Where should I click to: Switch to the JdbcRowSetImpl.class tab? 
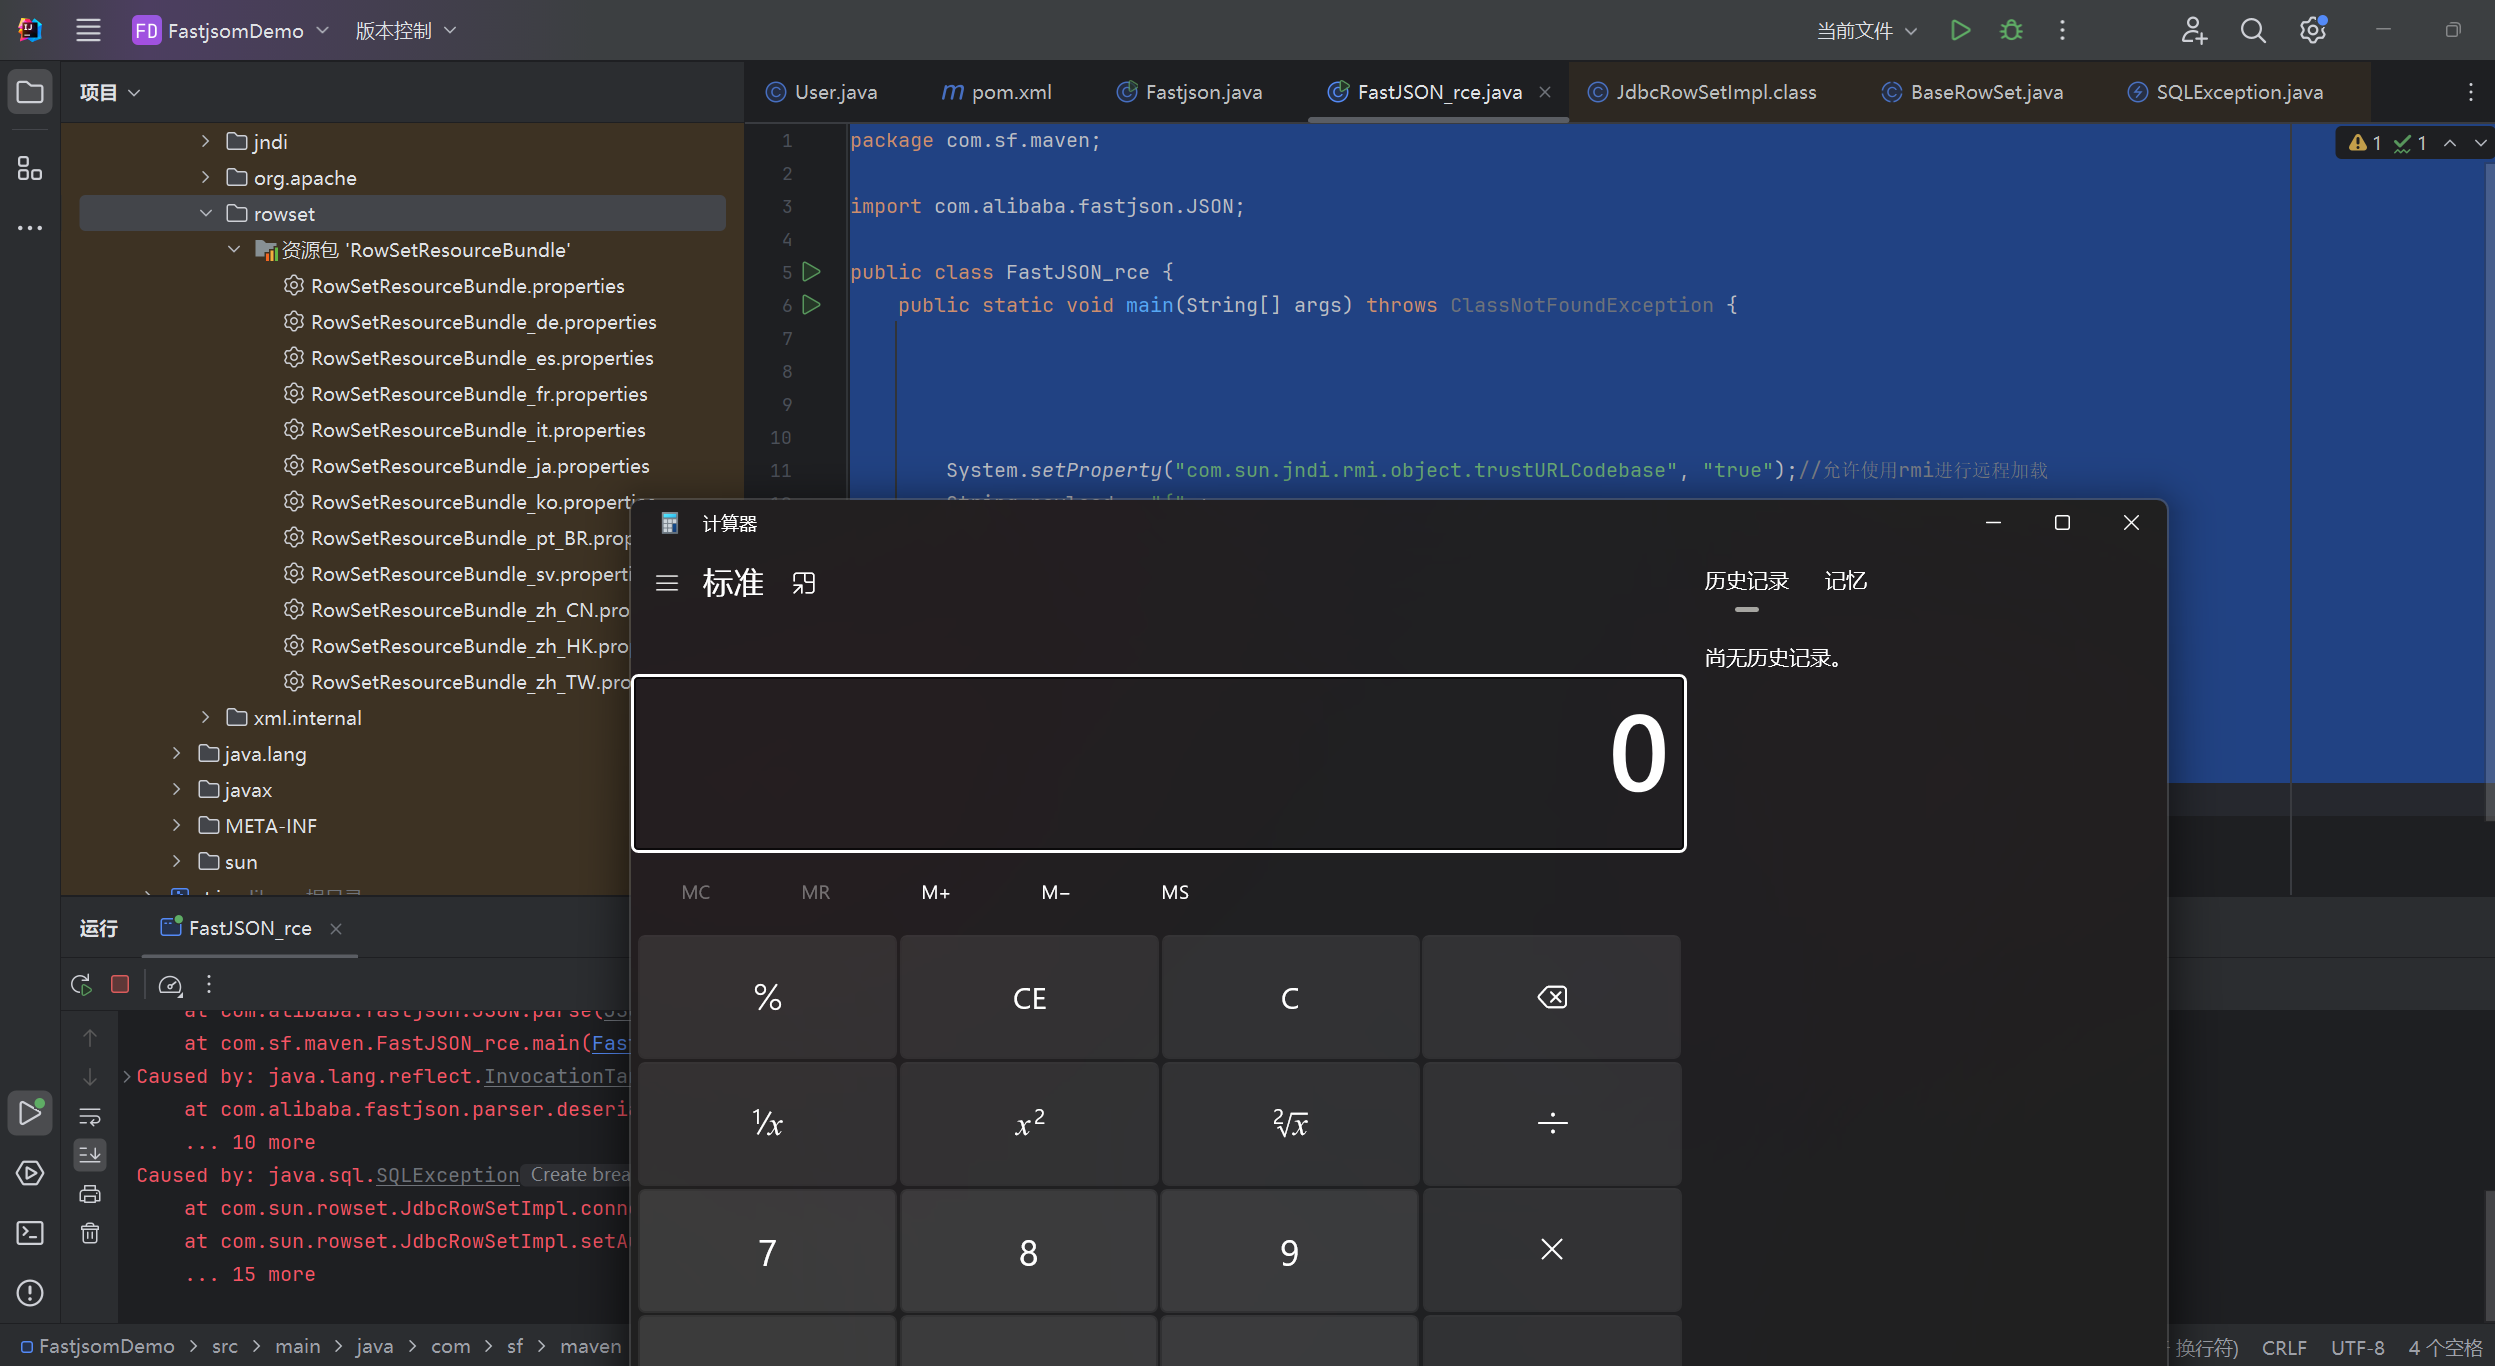click(1701, 92)
